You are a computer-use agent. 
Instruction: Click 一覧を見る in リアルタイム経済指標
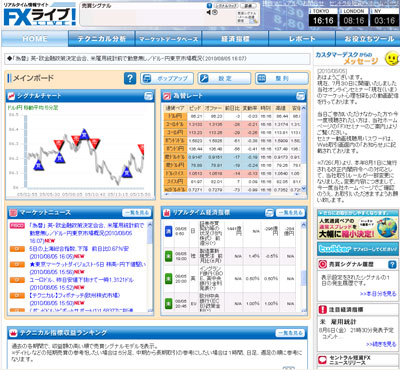[x=290, y=213]
